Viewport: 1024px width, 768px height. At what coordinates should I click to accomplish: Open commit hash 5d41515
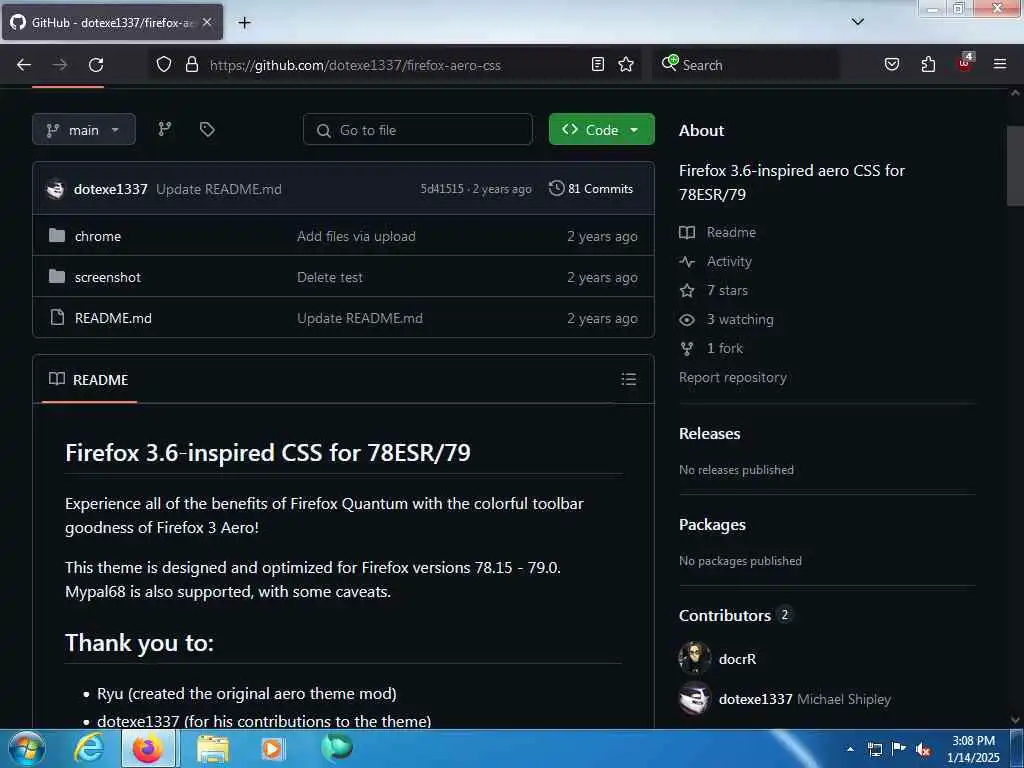(x=442, y=189)
